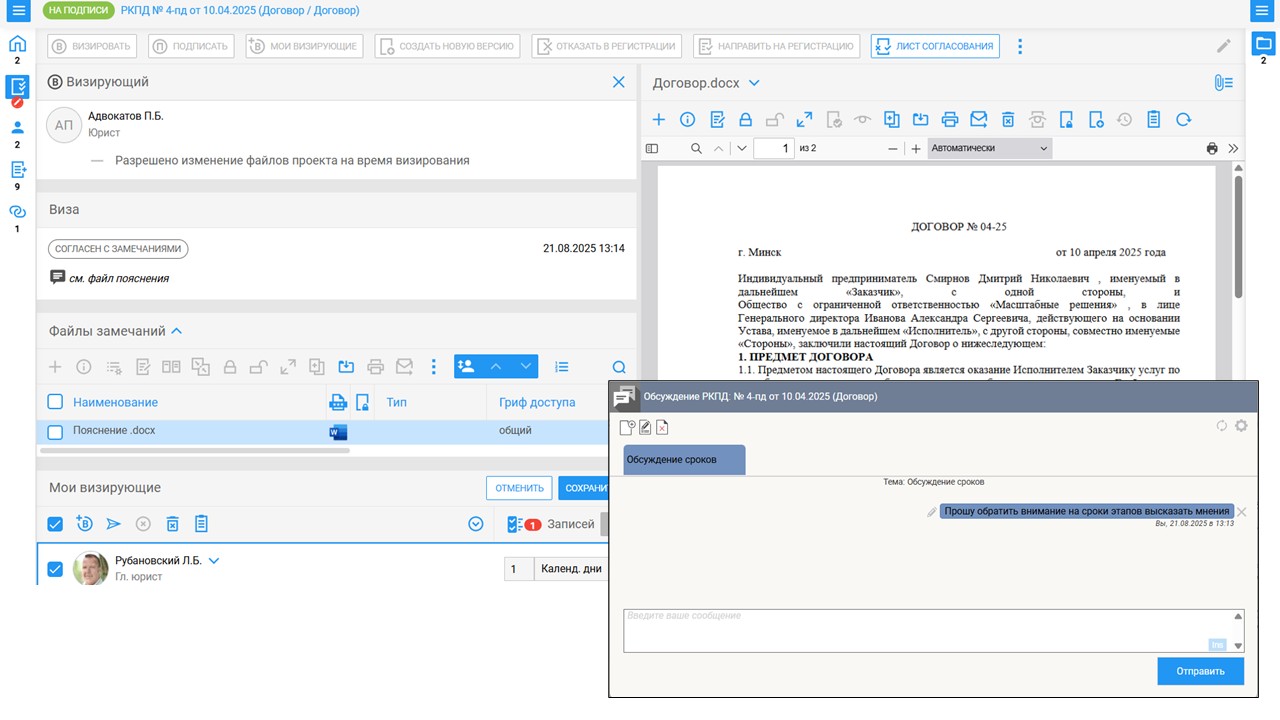Uncheck the Рубановский Л.Б. checkbox
Screen dimensions: 1280x720
pyautogui.click(x=55, y=569)
